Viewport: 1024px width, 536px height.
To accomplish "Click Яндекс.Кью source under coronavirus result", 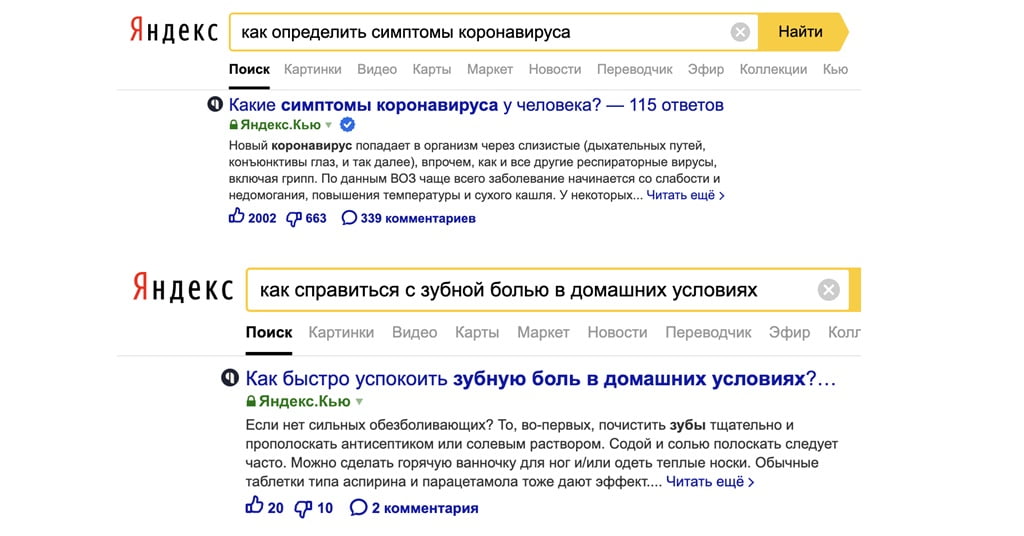I will [280, 125].
